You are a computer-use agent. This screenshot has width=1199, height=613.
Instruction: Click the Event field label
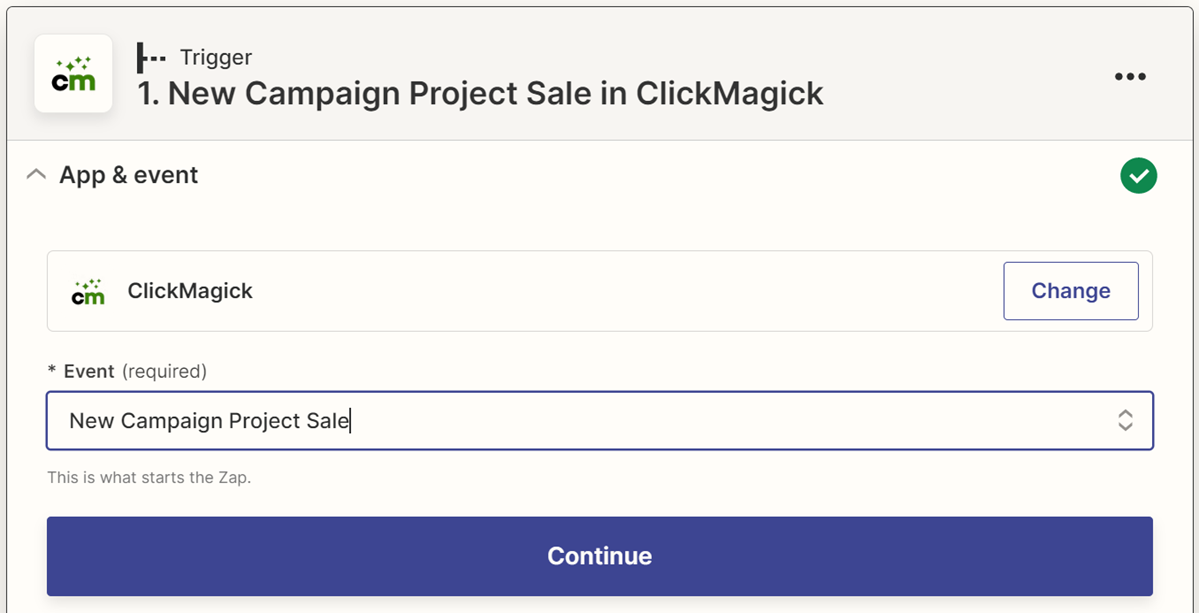[x=89, y=371]
